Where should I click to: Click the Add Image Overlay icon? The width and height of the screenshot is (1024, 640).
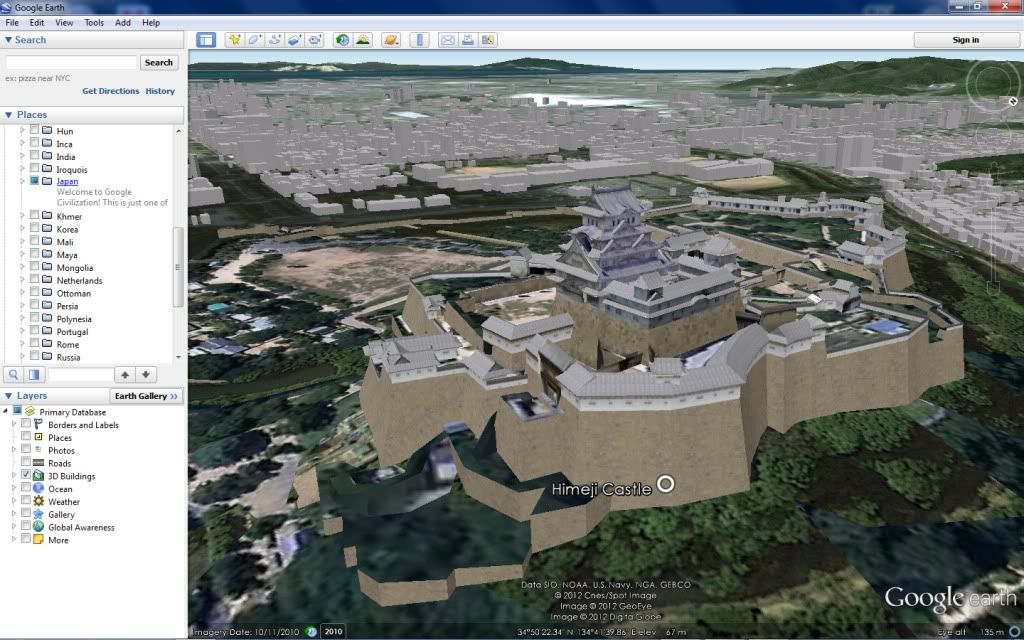295,40
